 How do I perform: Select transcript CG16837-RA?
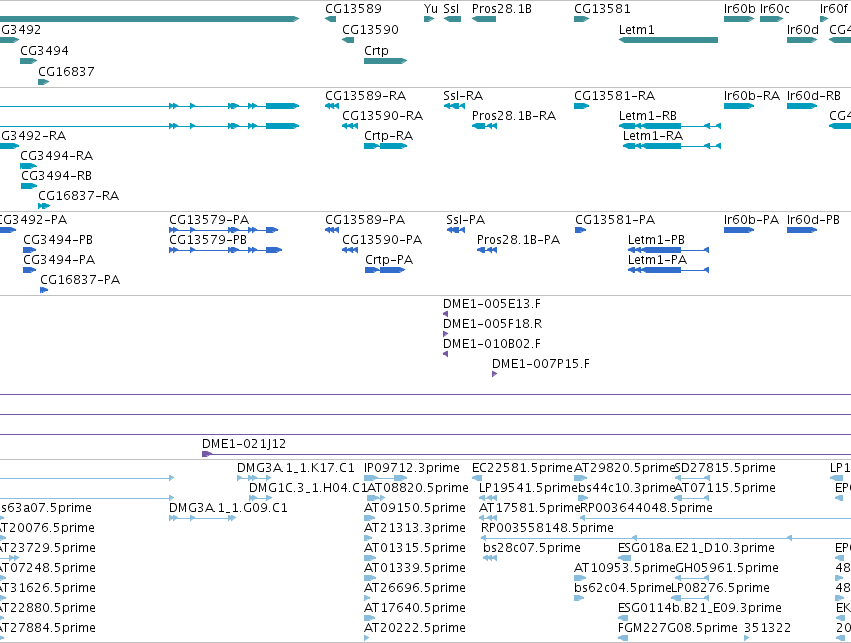click(x=79, y=196)
